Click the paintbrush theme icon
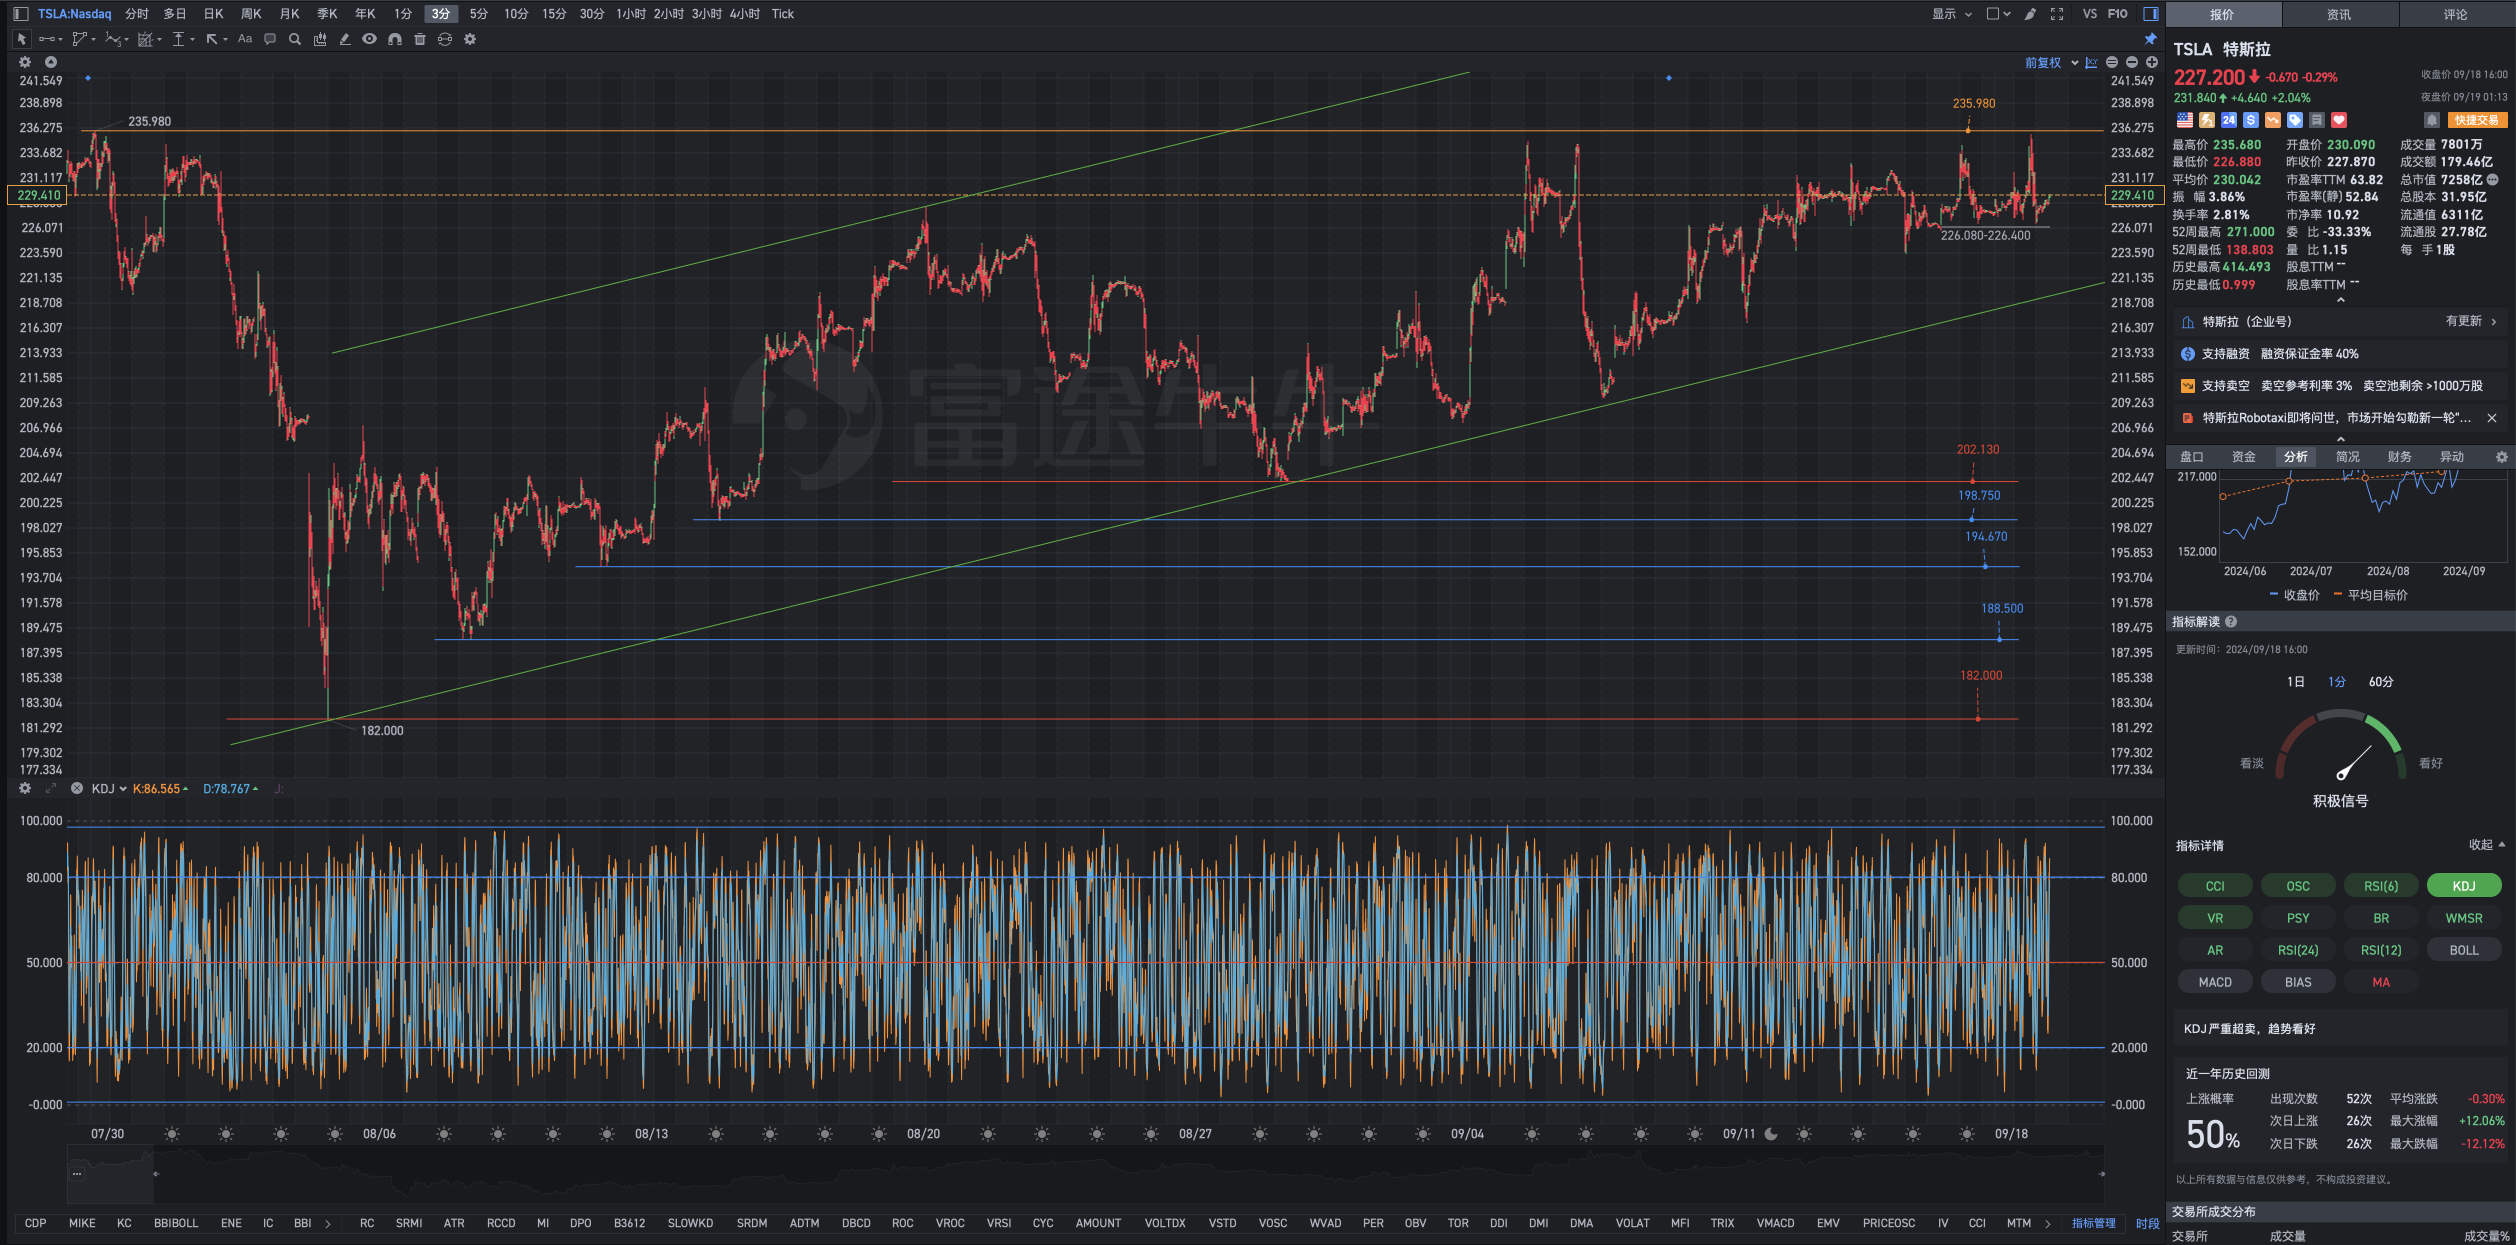Screen dimensions: 2516x1245 pos(2030,14)
